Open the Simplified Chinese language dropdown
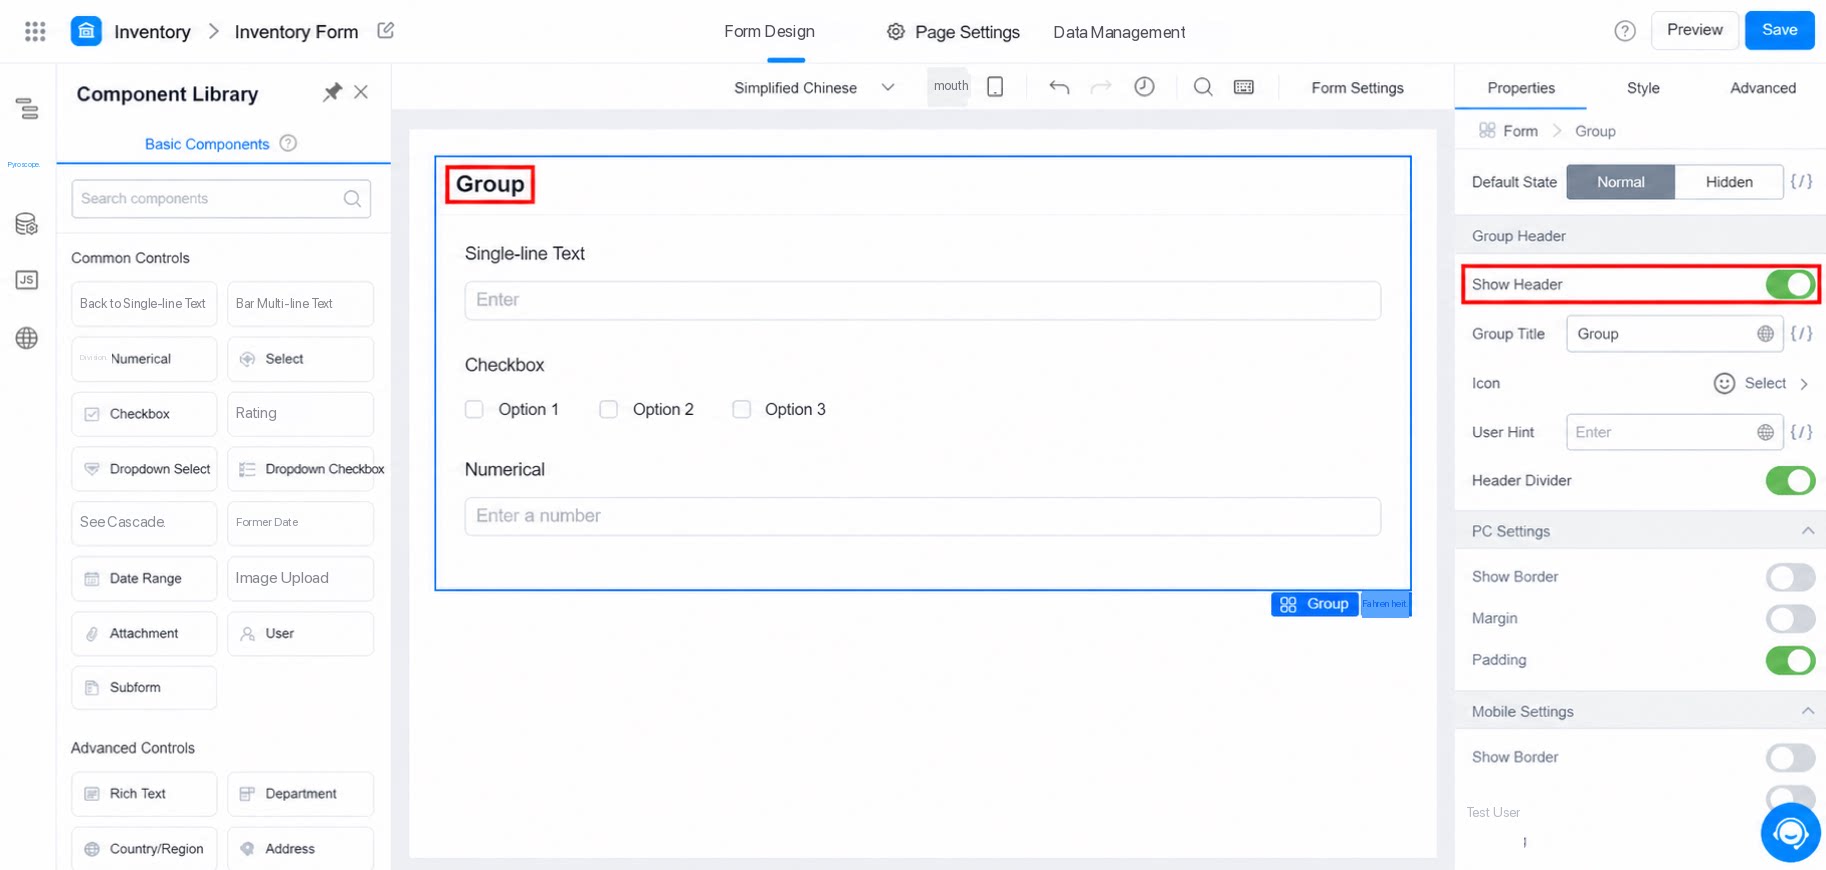The width and height of the screenshot is (1826, 870). click(x=814, y=88)
